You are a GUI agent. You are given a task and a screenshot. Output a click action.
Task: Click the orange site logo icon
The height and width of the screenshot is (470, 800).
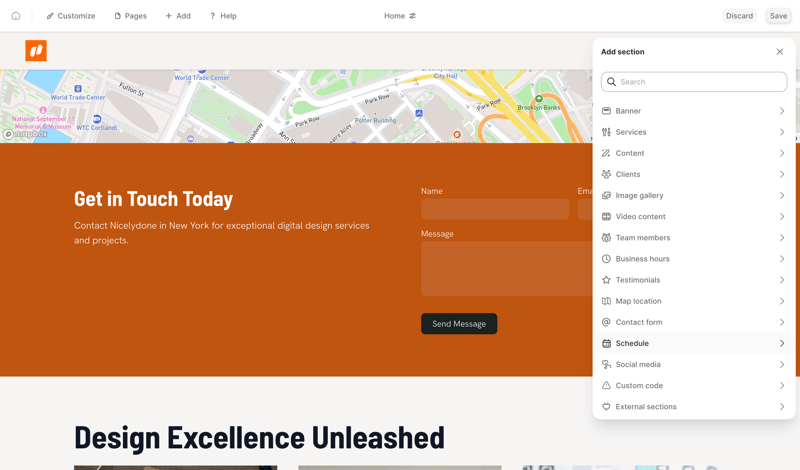(36, 51)
